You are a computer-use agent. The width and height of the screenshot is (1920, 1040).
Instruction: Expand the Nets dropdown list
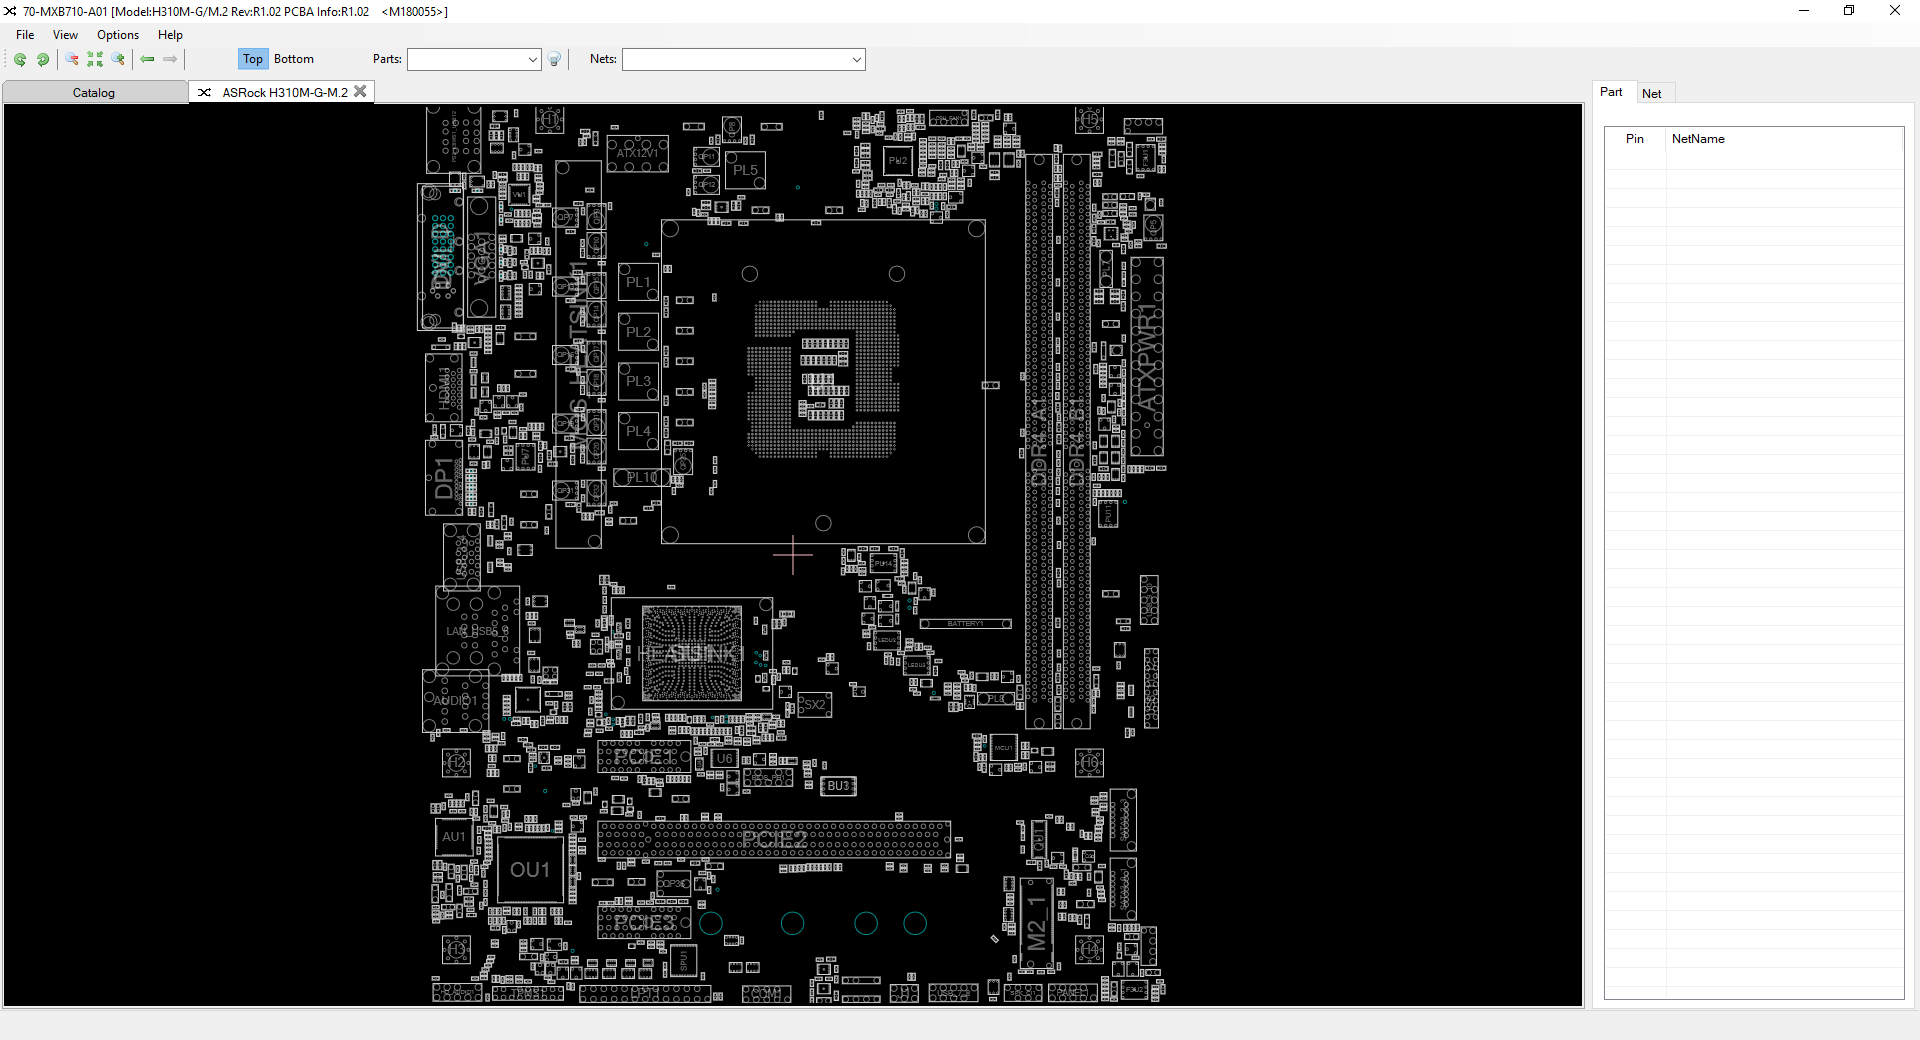856,60
